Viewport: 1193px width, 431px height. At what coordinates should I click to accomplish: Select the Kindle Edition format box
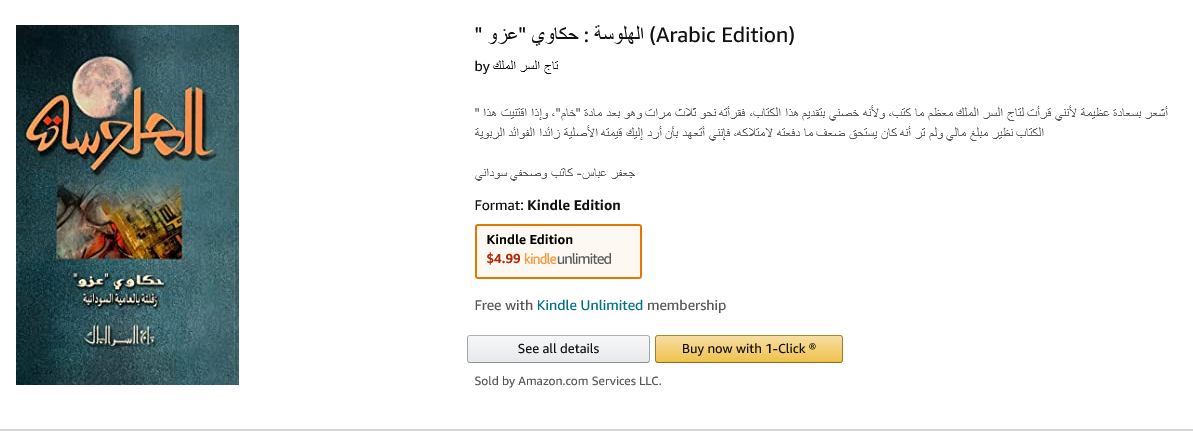558,250
